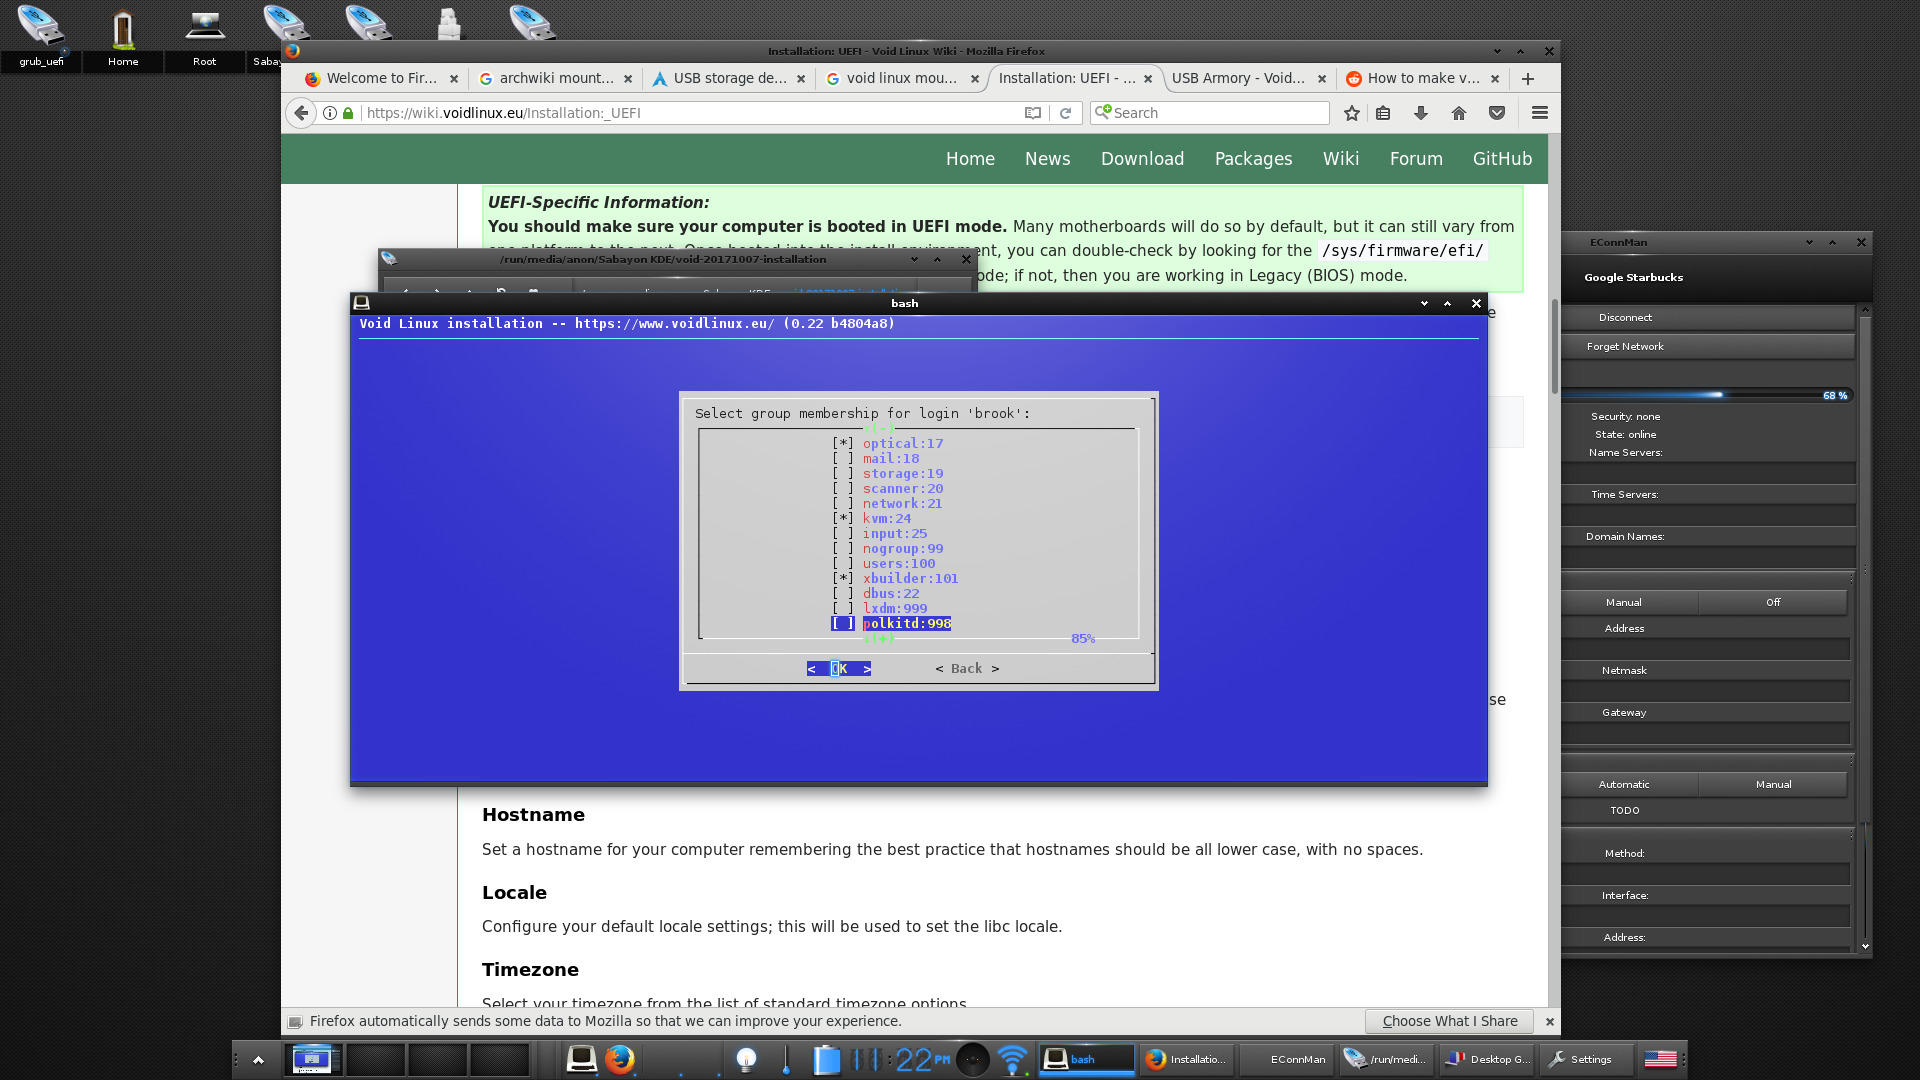Open the Firefox window titlebar menu arrow

tap(1497, 51)
